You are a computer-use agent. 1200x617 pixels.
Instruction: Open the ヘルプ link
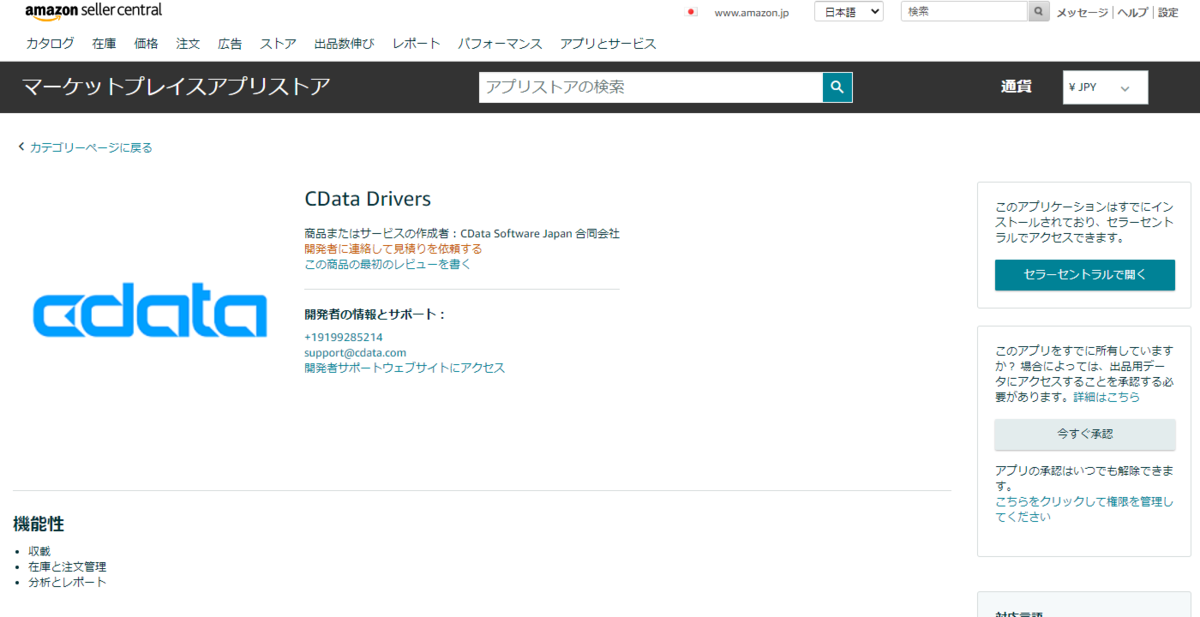pos(1133,12)
